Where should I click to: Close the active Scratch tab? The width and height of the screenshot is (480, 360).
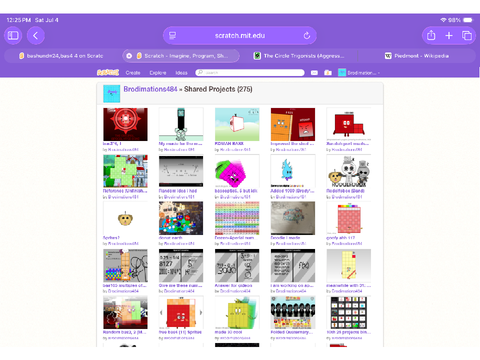click(x=129, y=56)
